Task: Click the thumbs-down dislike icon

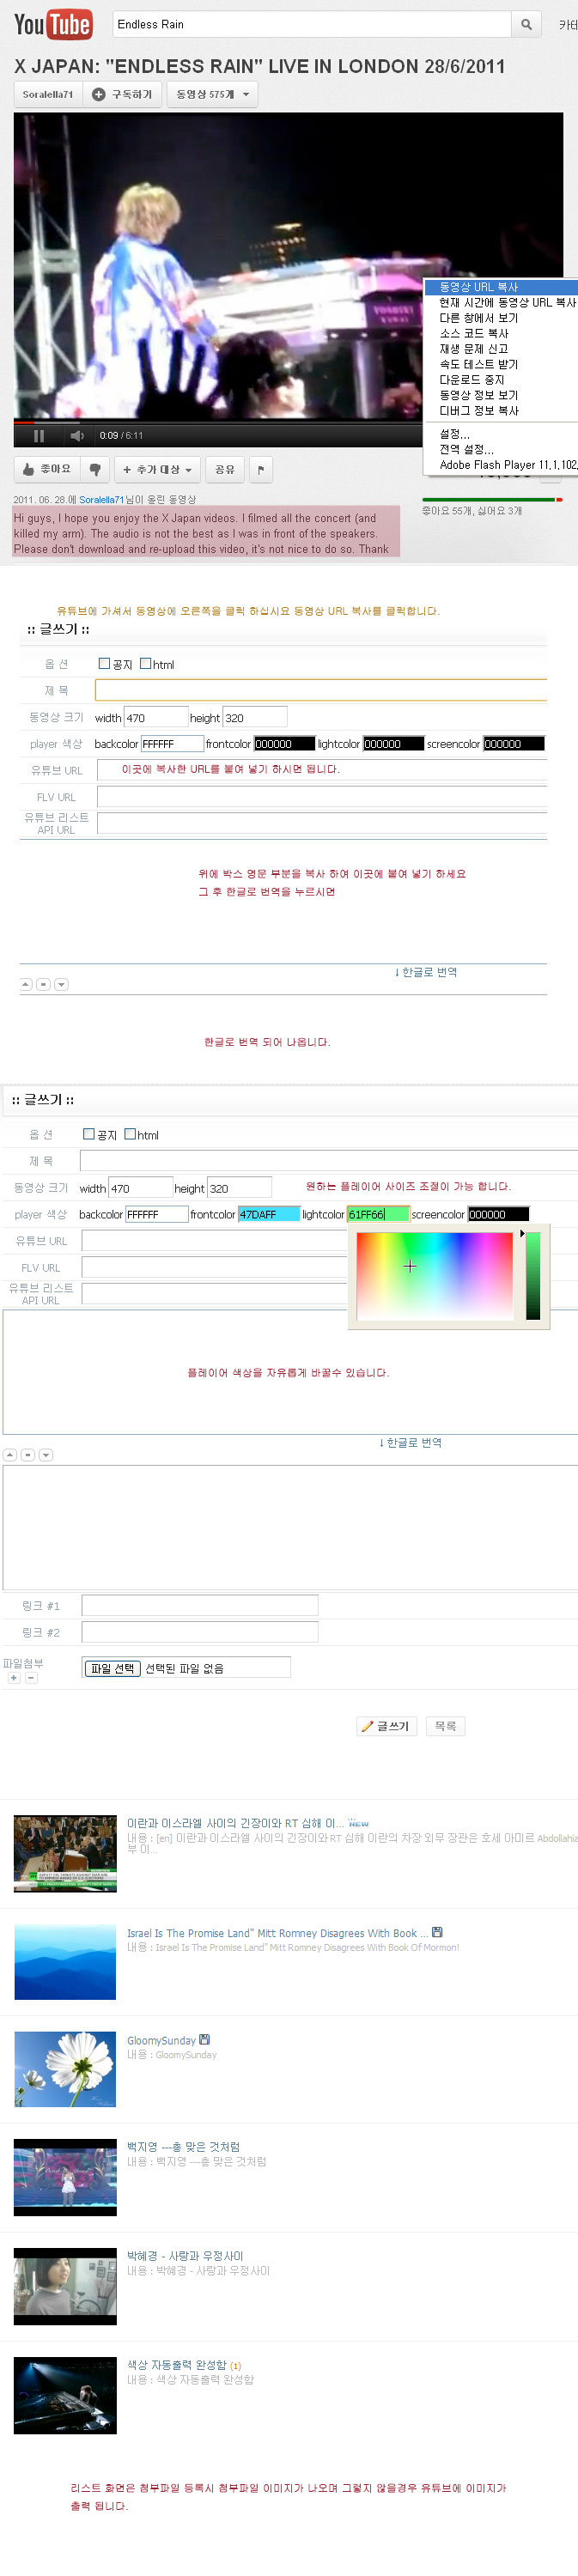Action: pyautogui.click(x=95, y=469)
